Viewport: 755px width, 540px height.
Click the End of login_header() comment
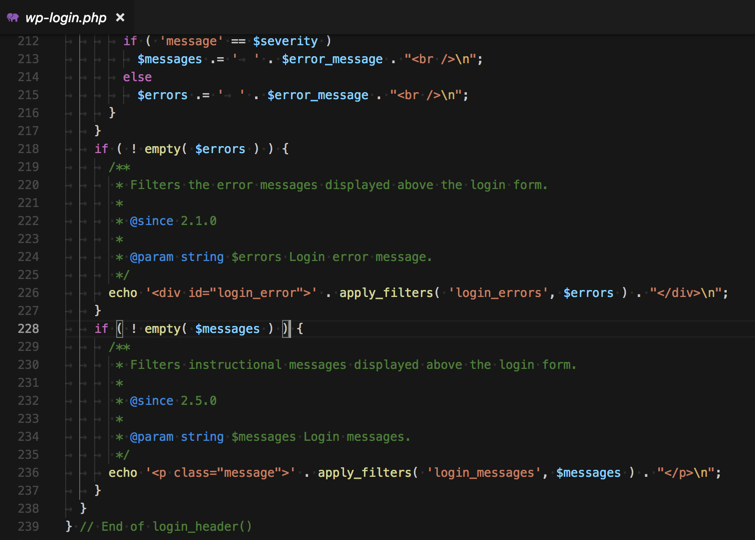166,526
